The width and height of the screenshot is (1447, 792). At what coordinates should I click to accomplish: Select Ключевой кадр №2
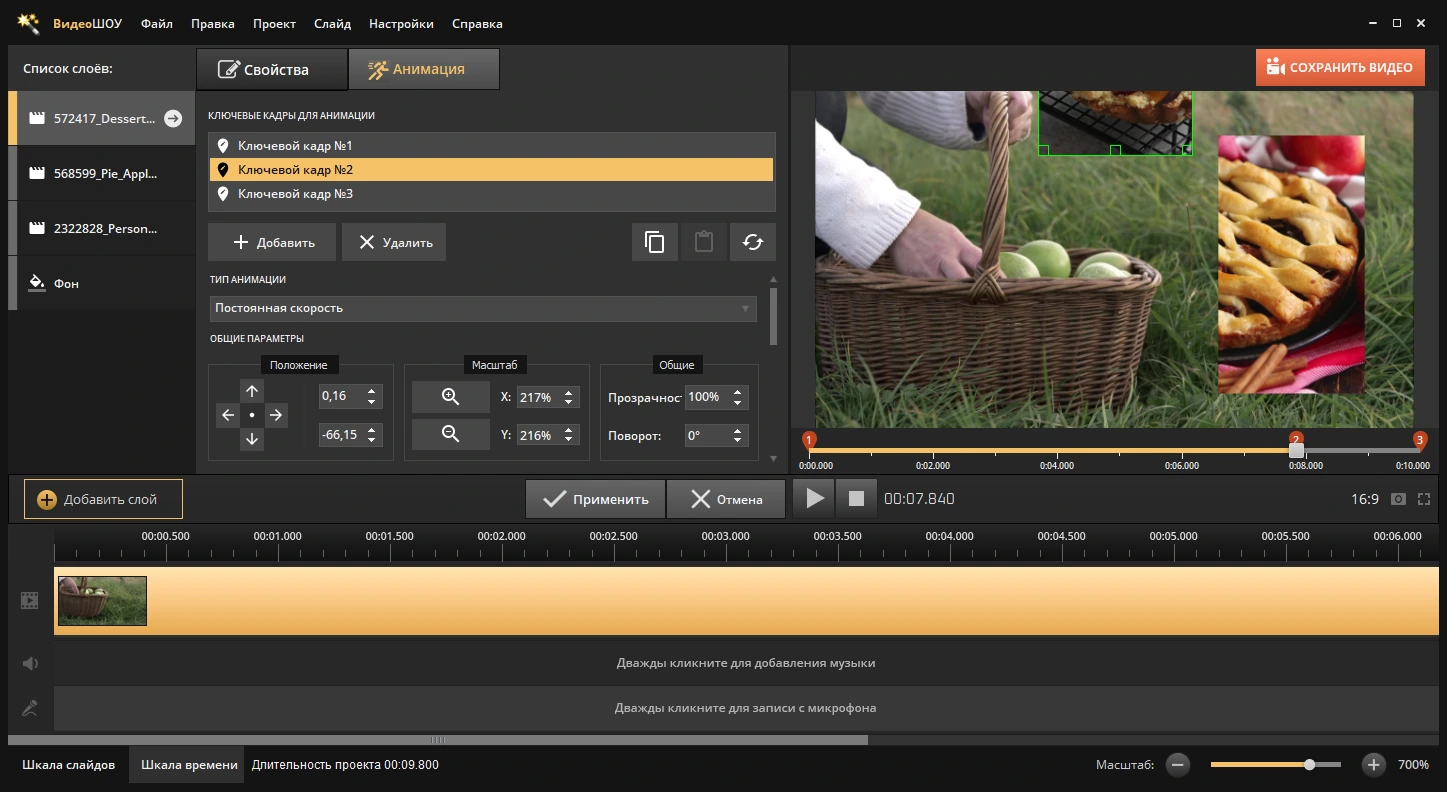click(x=491, y=170)
